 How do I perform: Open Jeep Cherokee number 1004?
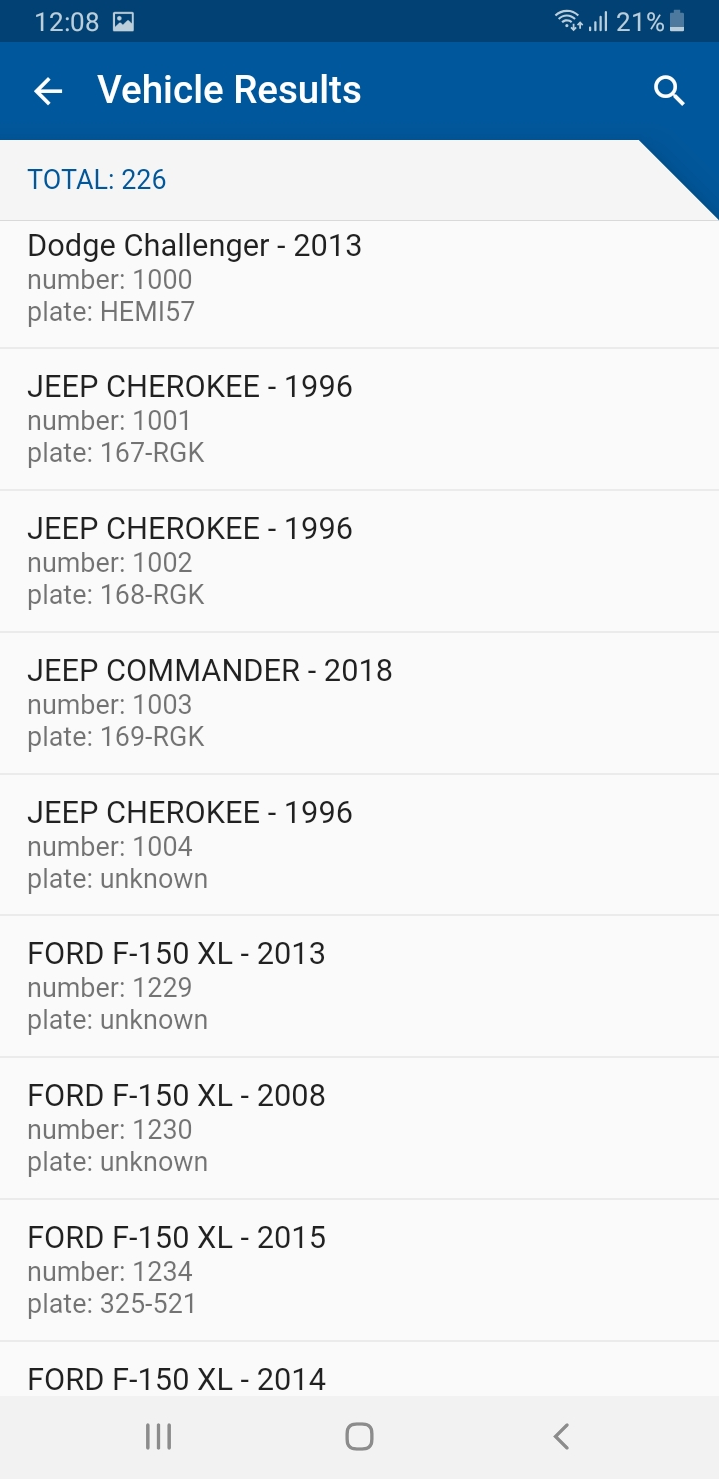pos(359,845)
